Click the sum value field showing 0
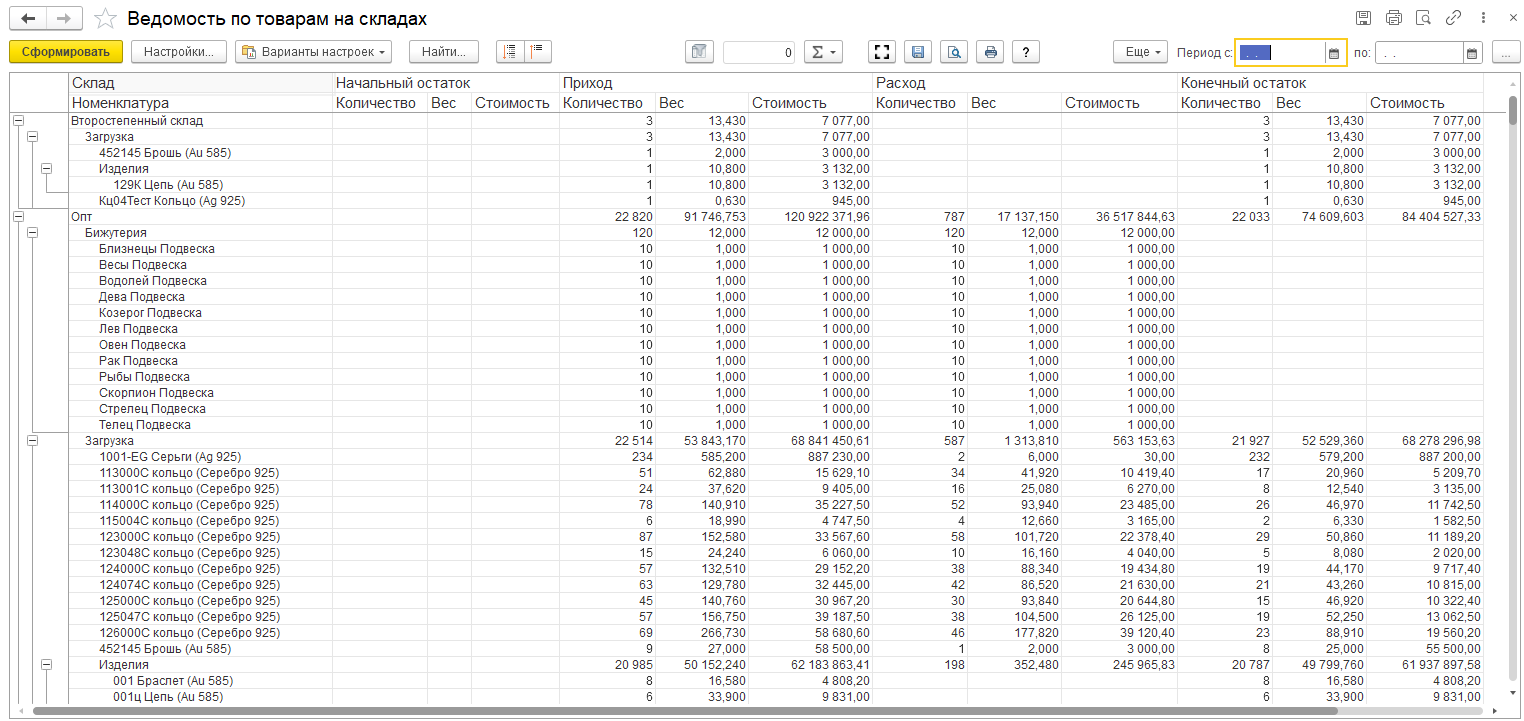 759,52
